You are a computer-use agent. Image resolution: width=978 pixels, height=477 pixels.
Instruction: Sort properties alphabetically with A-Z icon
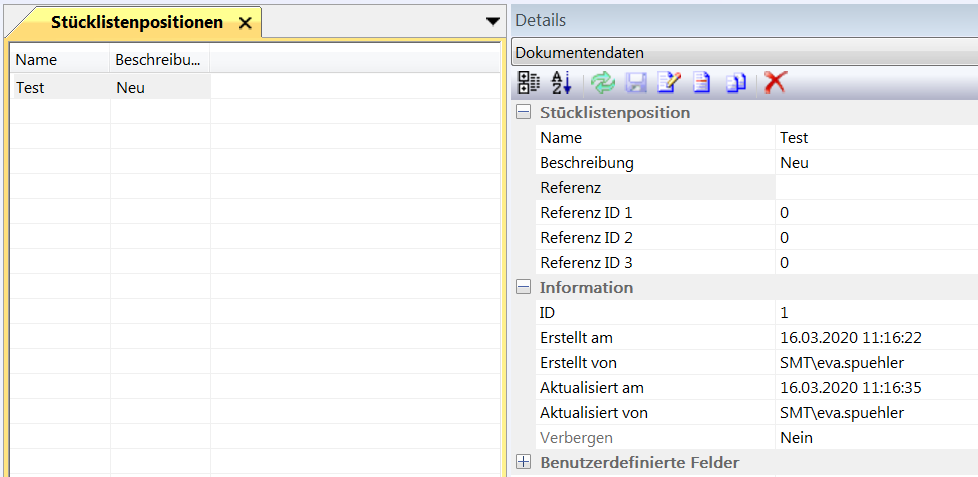(561, 83)
